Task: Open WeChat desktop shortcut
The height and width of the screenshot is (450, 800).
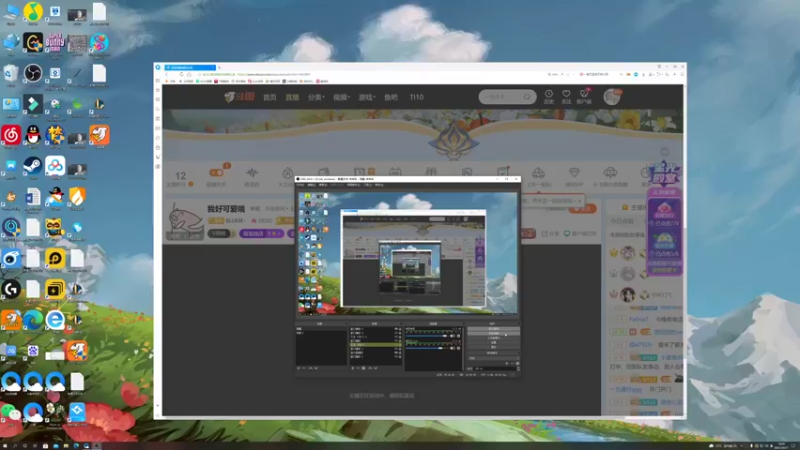Action: [x=11, y=412]
